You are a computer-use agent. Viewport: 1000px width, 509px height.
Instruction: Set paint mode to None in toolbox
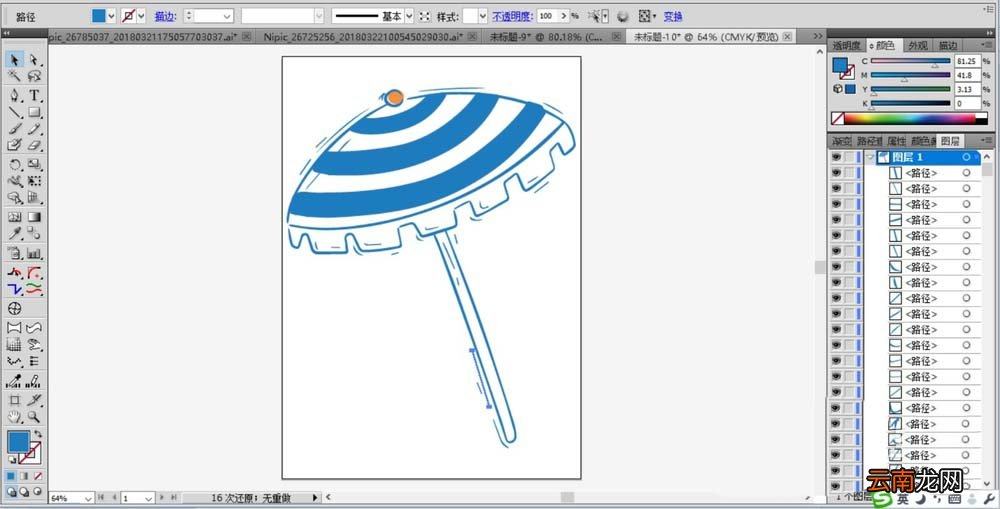(x=38, y=476)
